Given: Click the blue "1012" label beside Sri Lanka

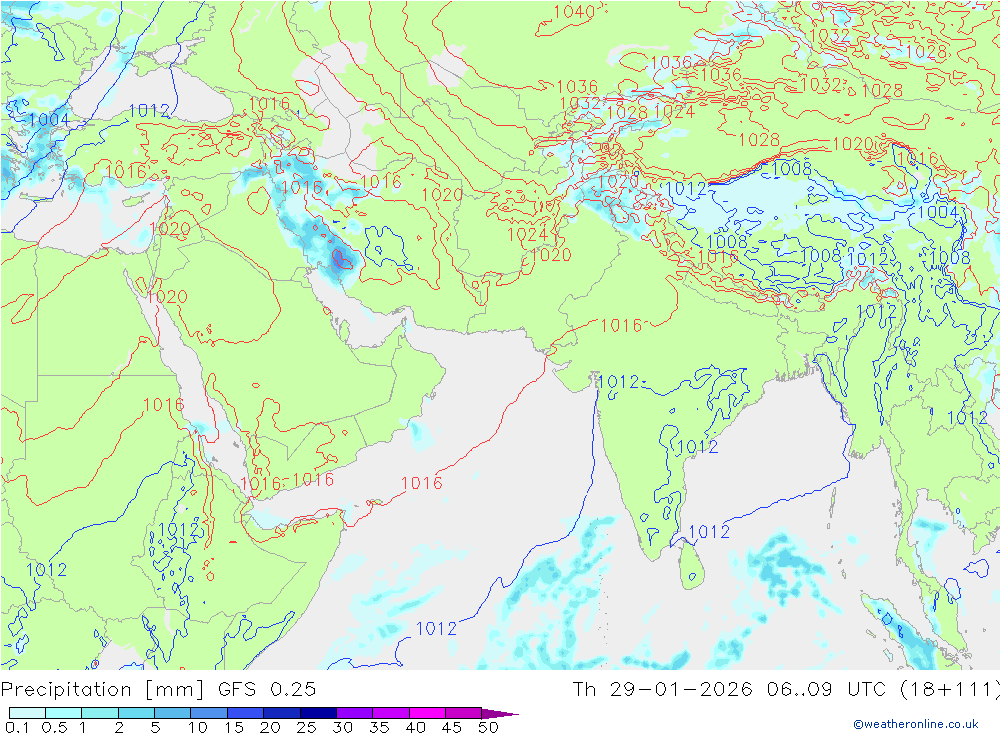Looking at the screenshot, I should coord(709,531).
